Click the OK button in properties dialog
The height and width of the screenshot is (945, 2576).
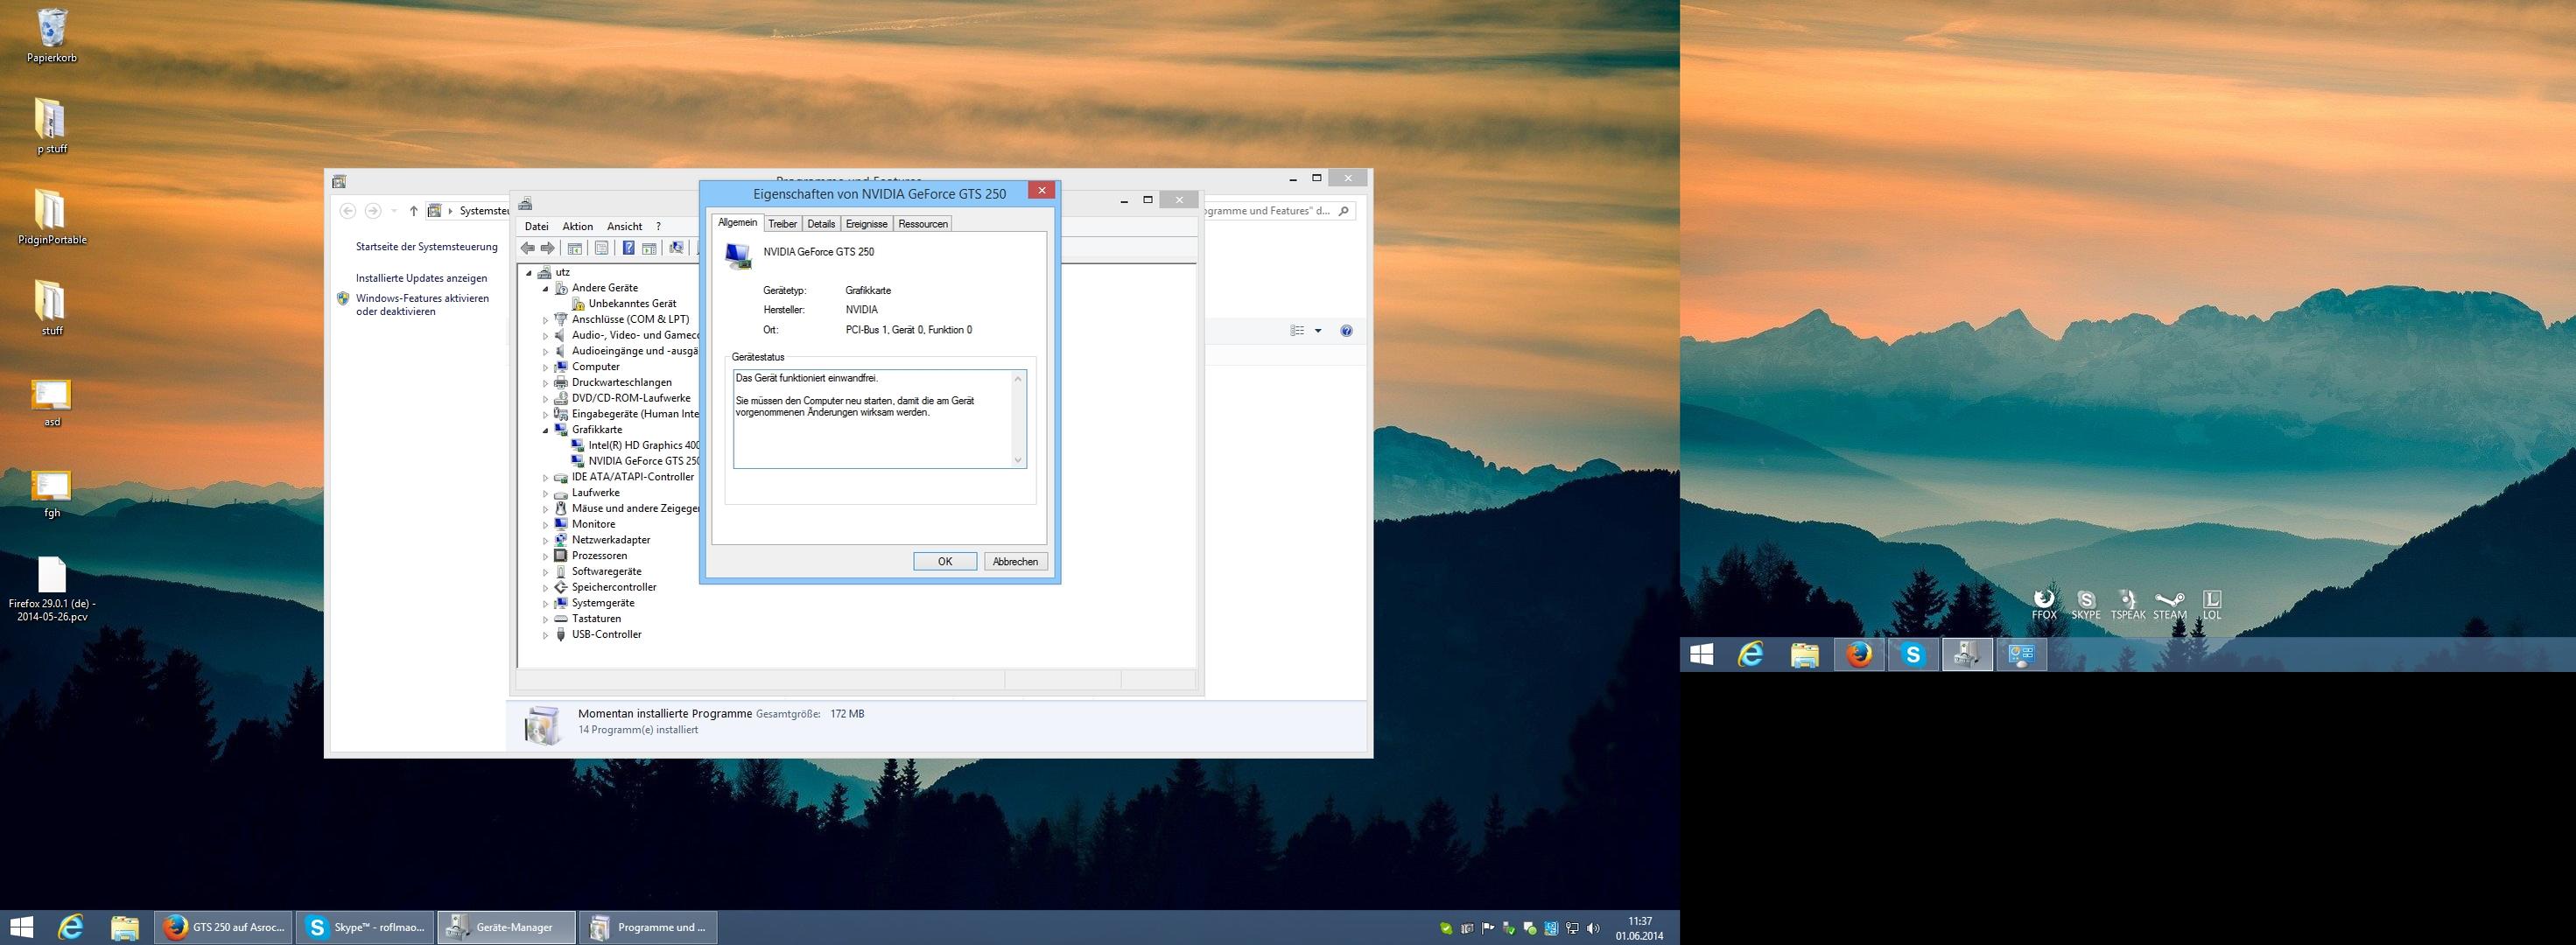(x=944, y=562)
